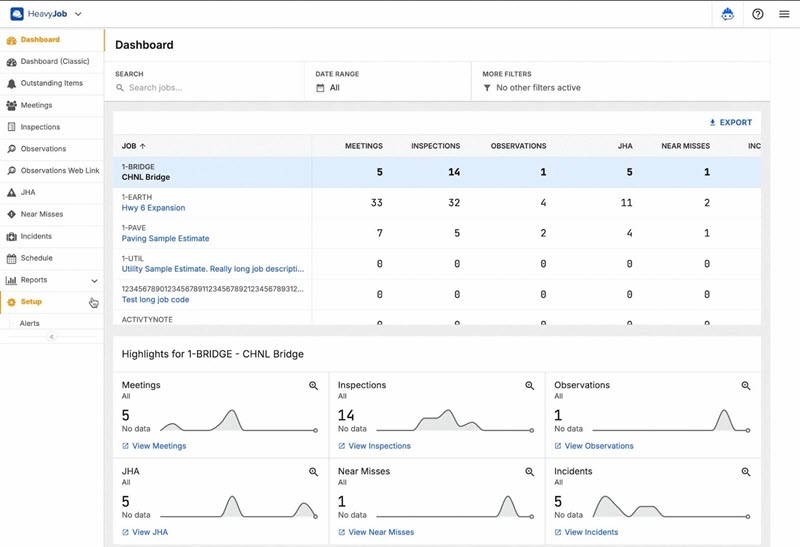The height and width of the screenshot is (547, 800).
Task: Click the Search jobs input field
Action: (x=200, y=88)
